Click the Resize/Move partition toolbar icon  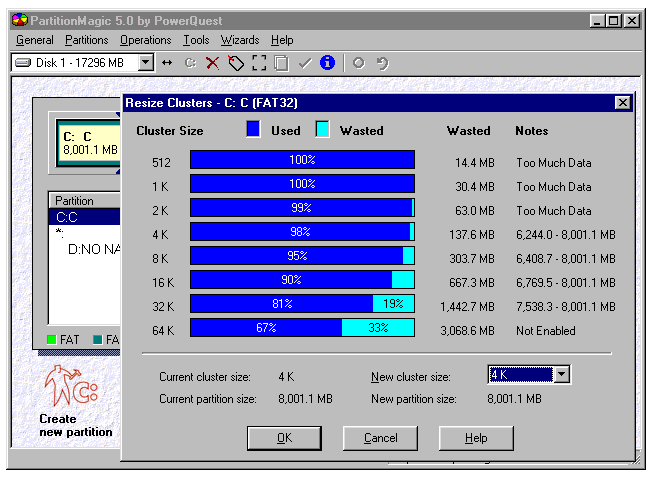[x=167, y=63]
